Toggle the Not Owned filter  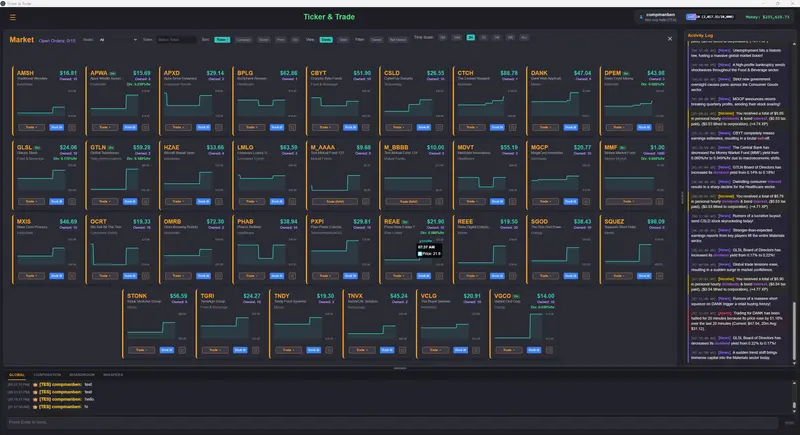click(398, 40)
